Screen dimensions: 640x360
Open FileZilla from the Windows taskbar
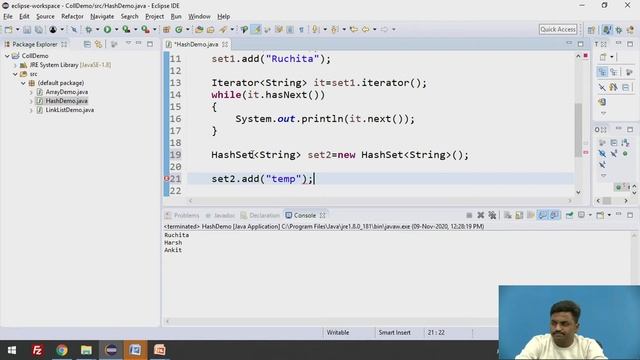37,350
